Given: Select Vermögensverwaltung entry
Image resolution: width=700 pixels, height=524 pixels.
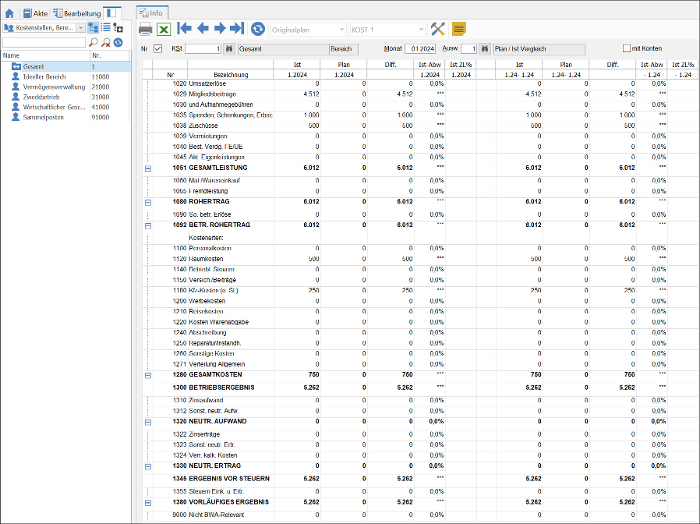Looking at the screenshot, I should [x=54, y=87].
